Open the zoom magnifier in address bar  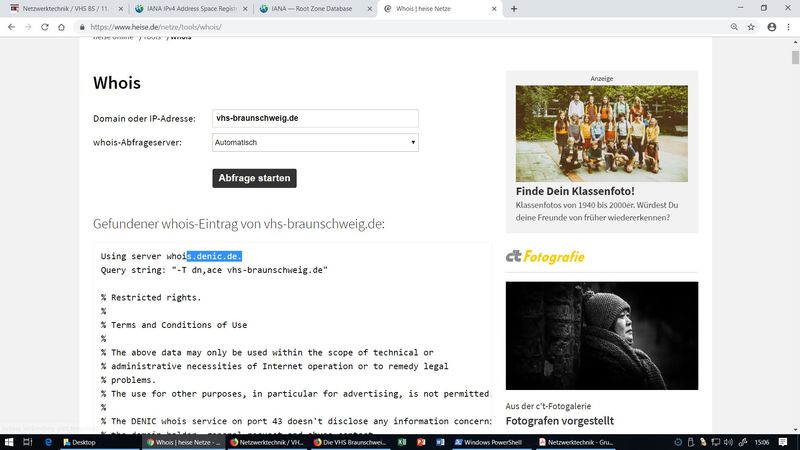coord(734,27)
